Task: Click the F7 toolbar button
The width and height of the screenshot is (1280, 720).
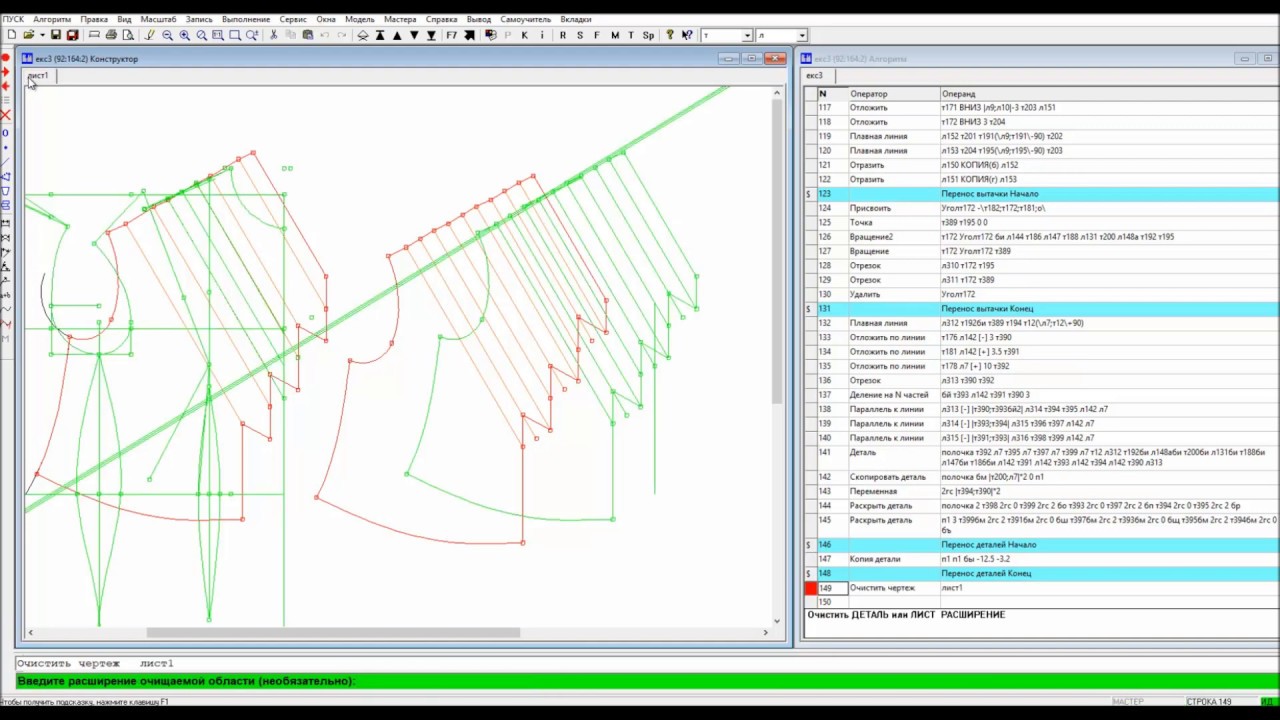Action: click(x=451, y=35)
